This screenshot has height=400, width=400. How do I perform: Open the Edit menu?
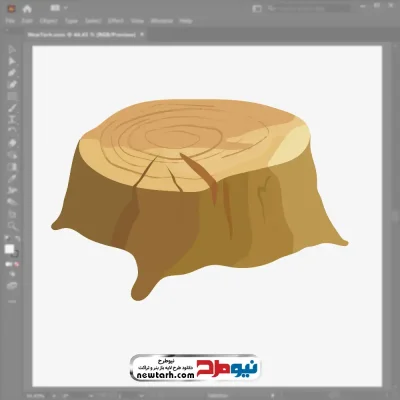point(27,21)
